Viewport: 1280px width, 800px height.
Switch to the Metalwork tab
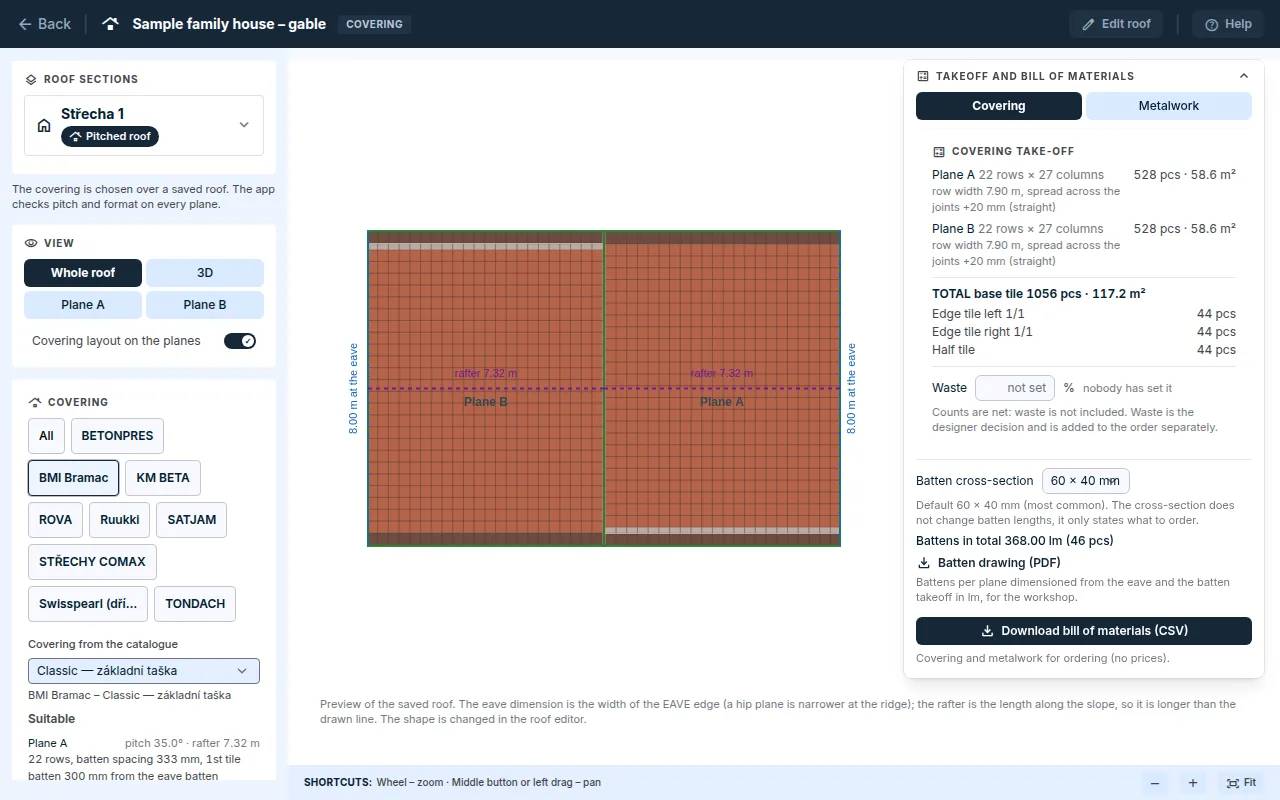[1169, 106]
